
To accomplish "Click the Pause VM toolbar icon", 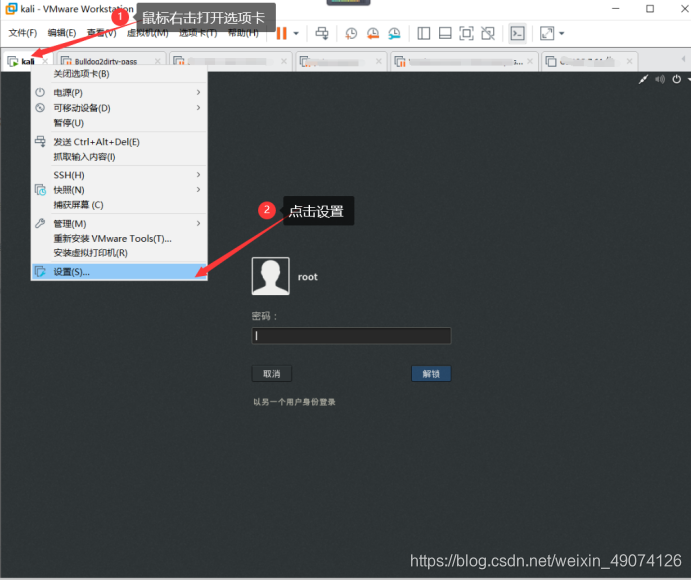I will [x=282, y=33].
